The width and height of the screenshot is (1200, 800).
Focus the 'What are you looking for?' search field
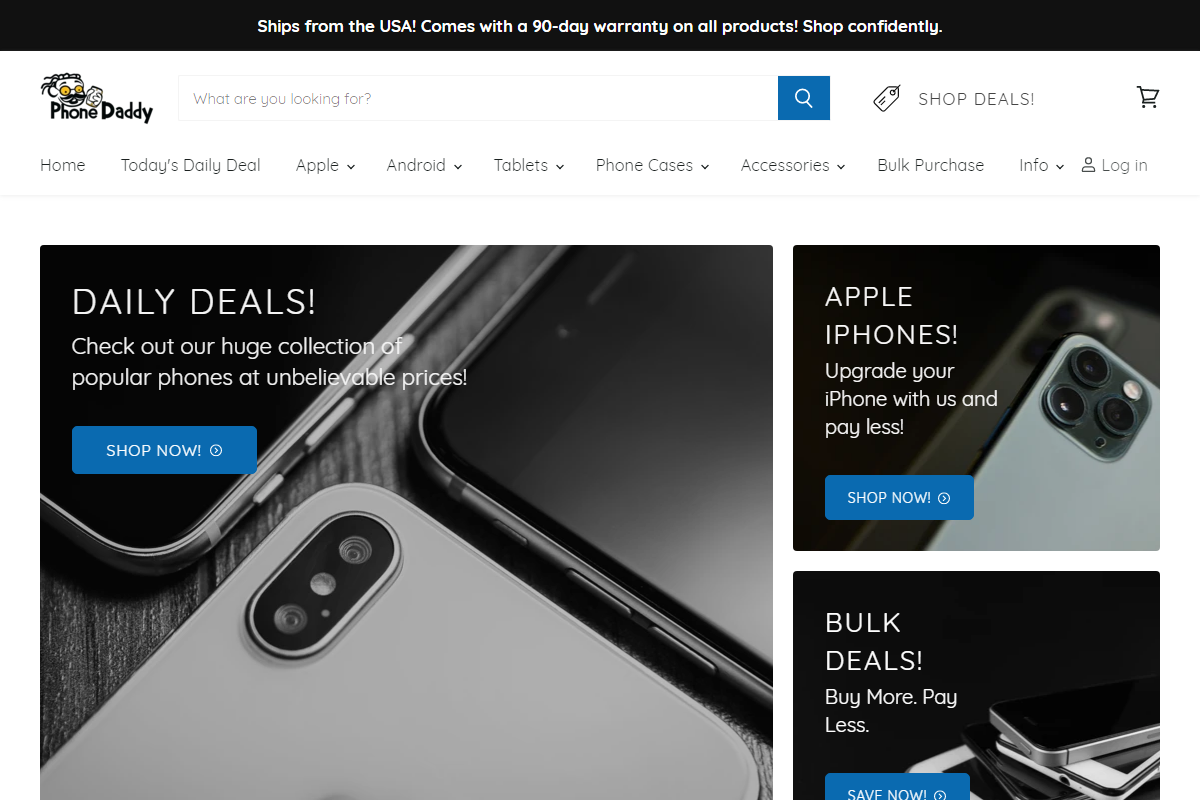(x=478, y=98)
